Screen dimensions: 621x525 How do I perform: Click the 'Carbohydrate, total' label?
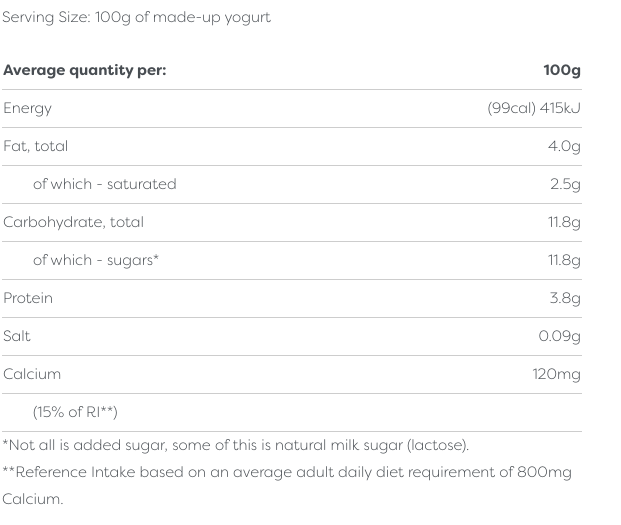(73, 222)
